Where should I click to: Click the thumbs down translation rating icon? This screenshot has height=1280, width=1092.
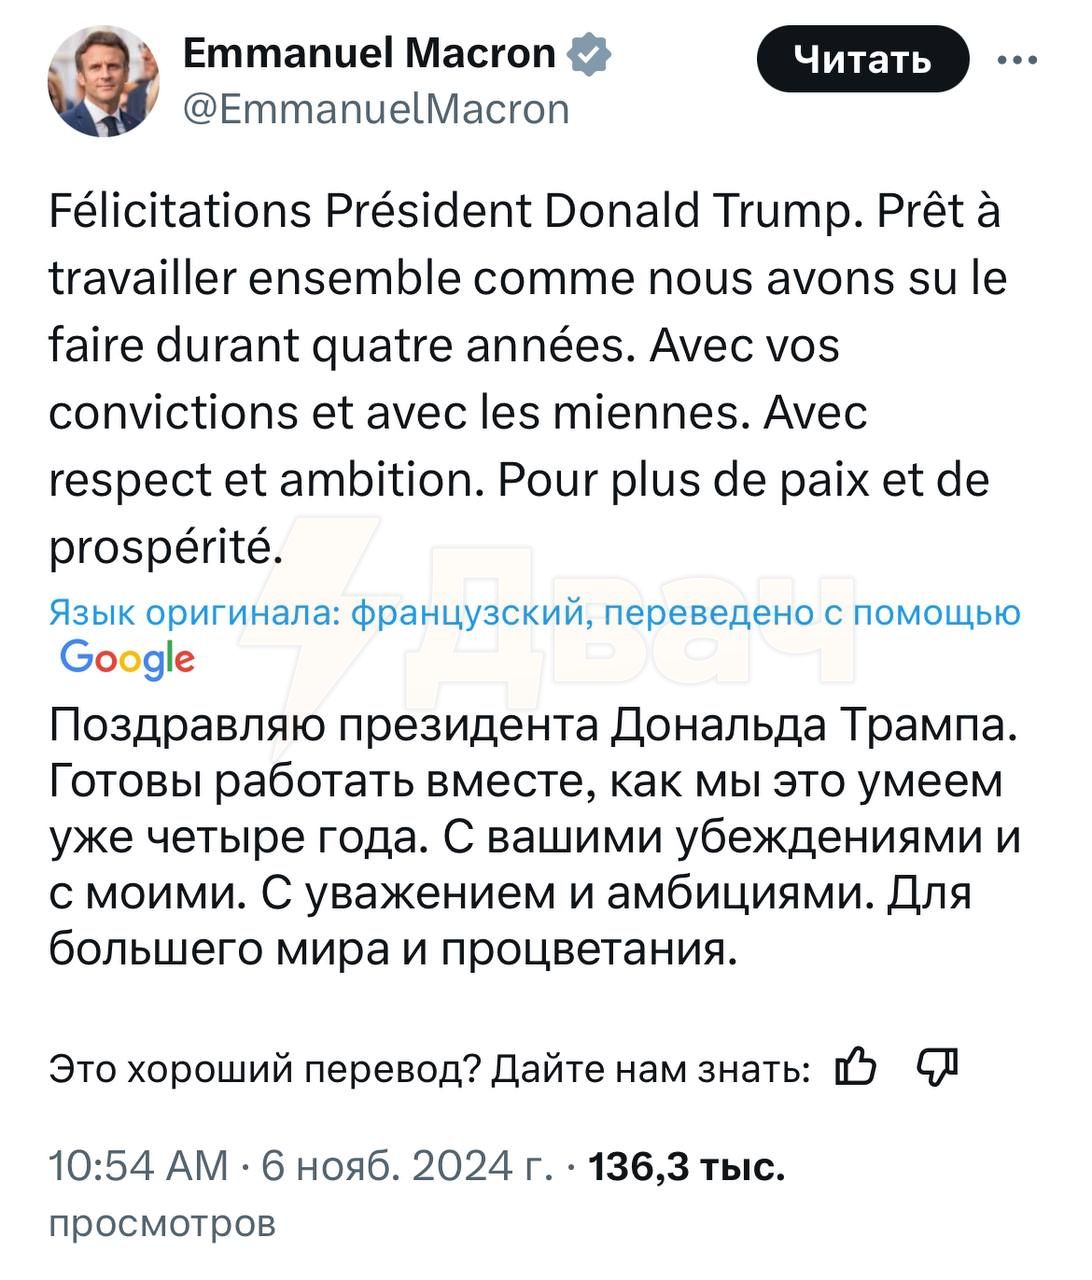(938, 1067)
